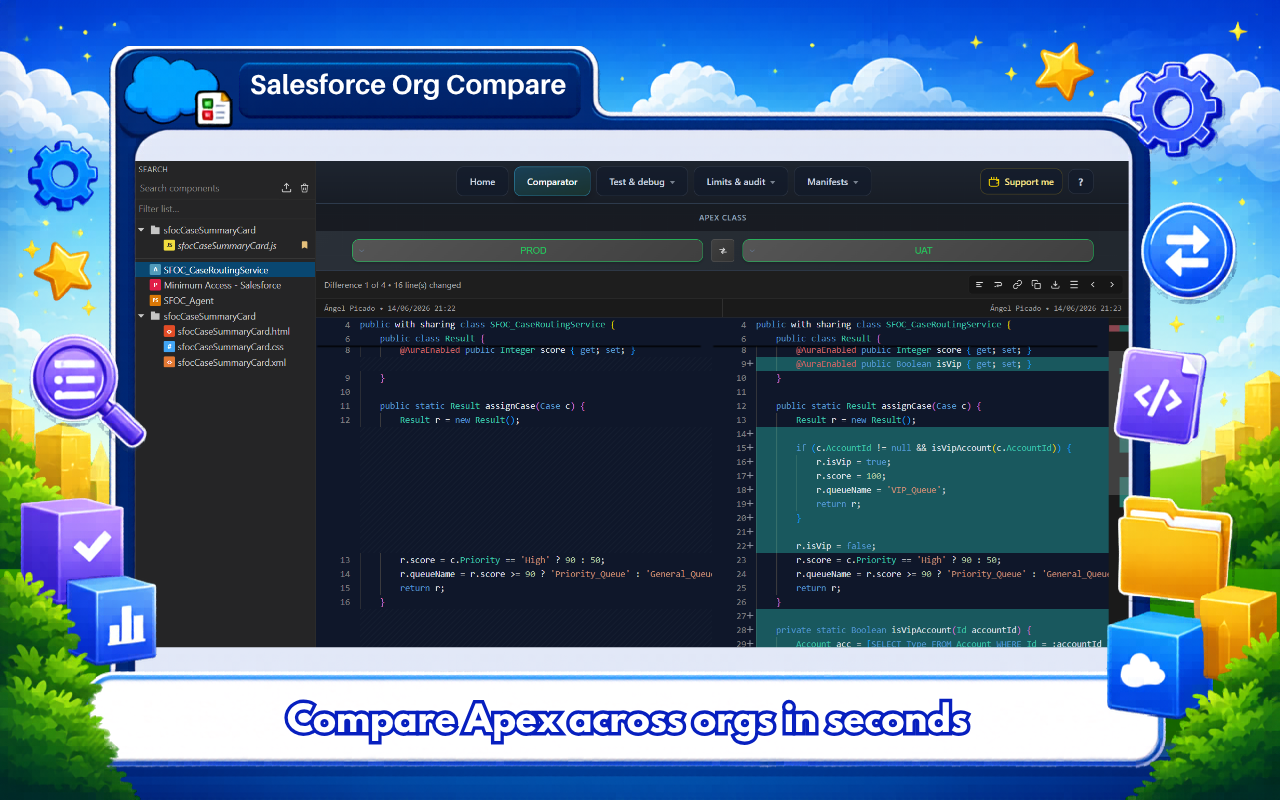Screen dimensions: 1280x800
Task: Open the UAT org selector
Action: pyautogui.click(x=918, y=251)
